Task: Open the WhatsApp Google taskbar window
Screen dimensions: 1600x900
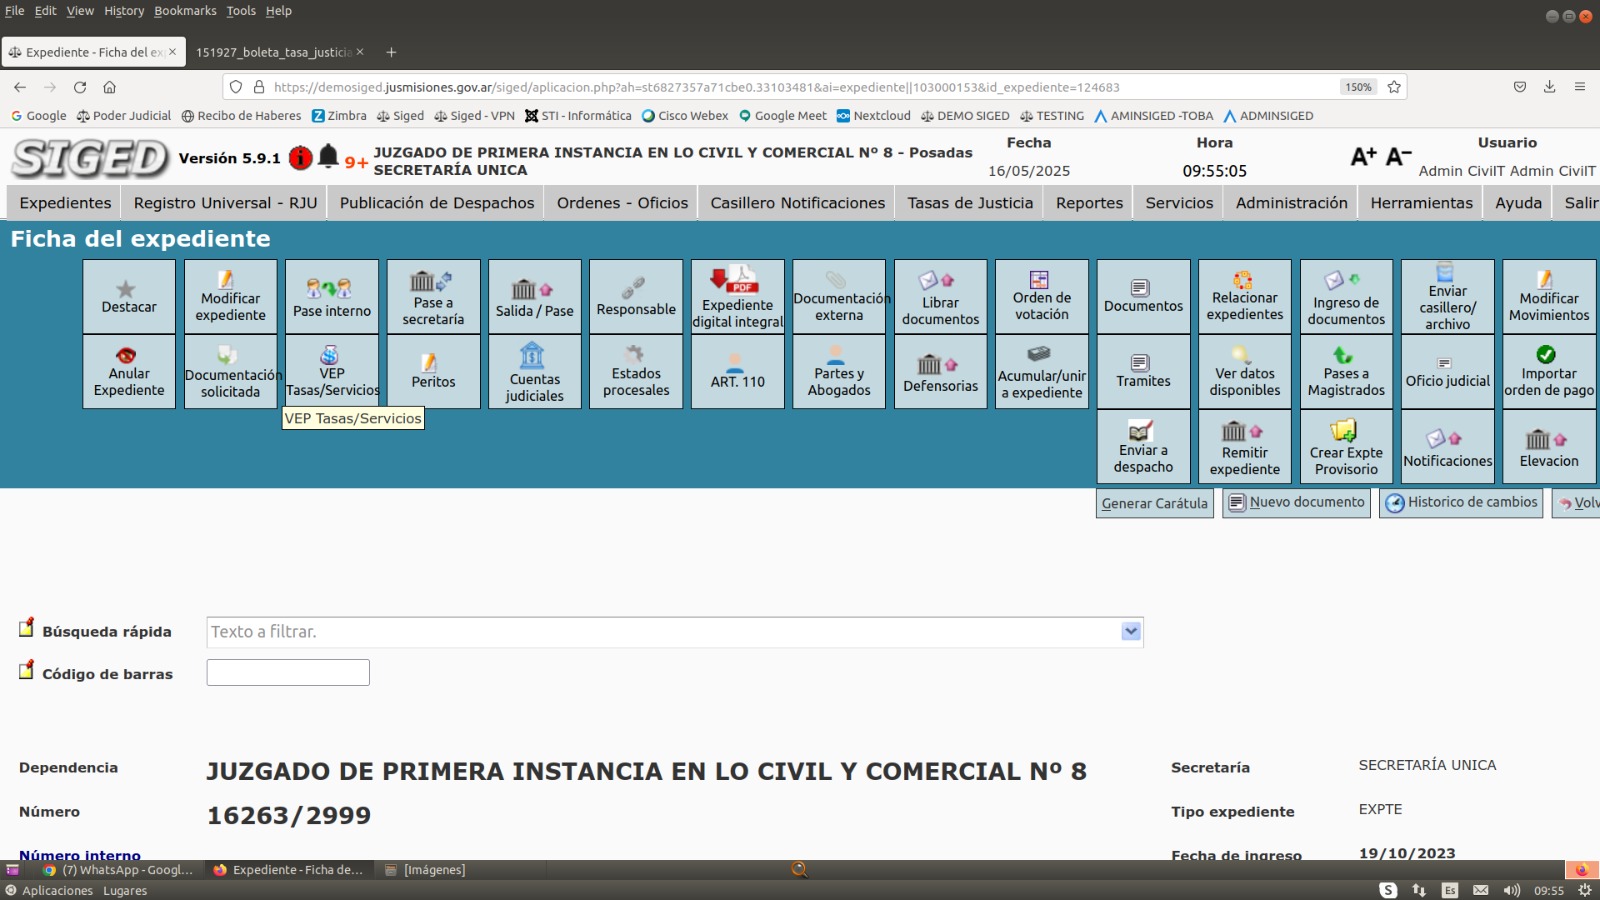Action: click(x=118, y=870)
